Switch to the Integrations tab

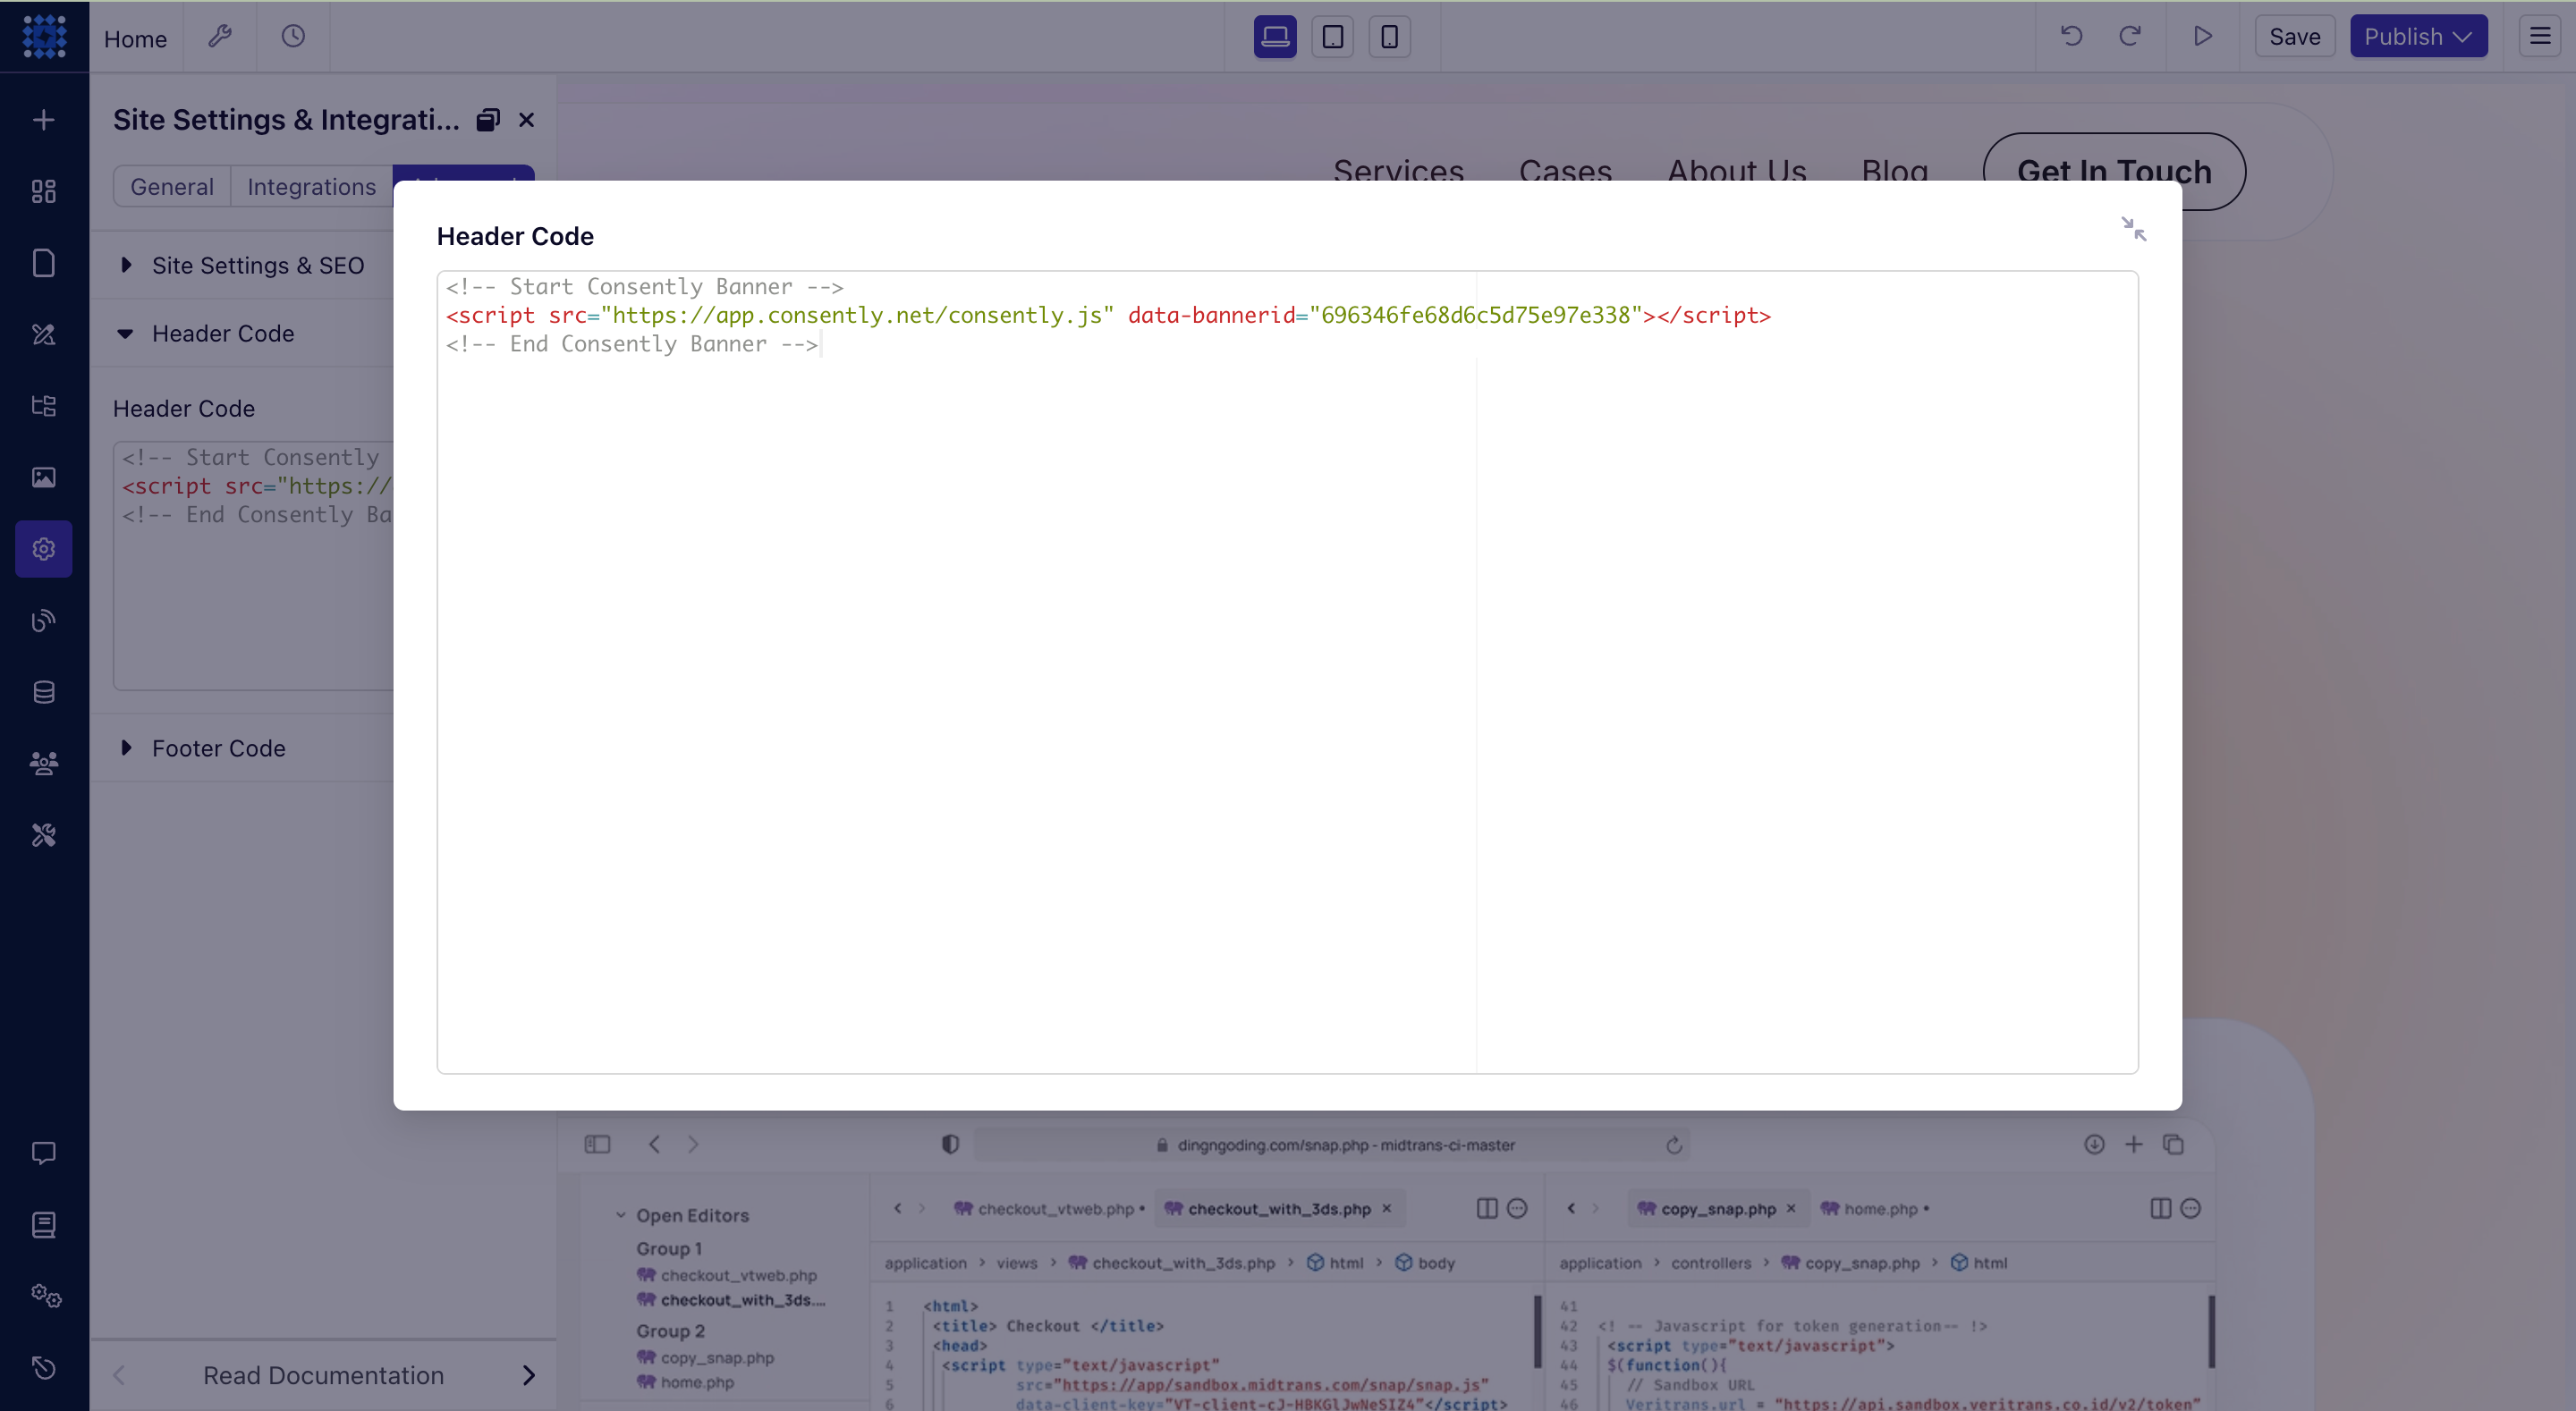[311, 187]
